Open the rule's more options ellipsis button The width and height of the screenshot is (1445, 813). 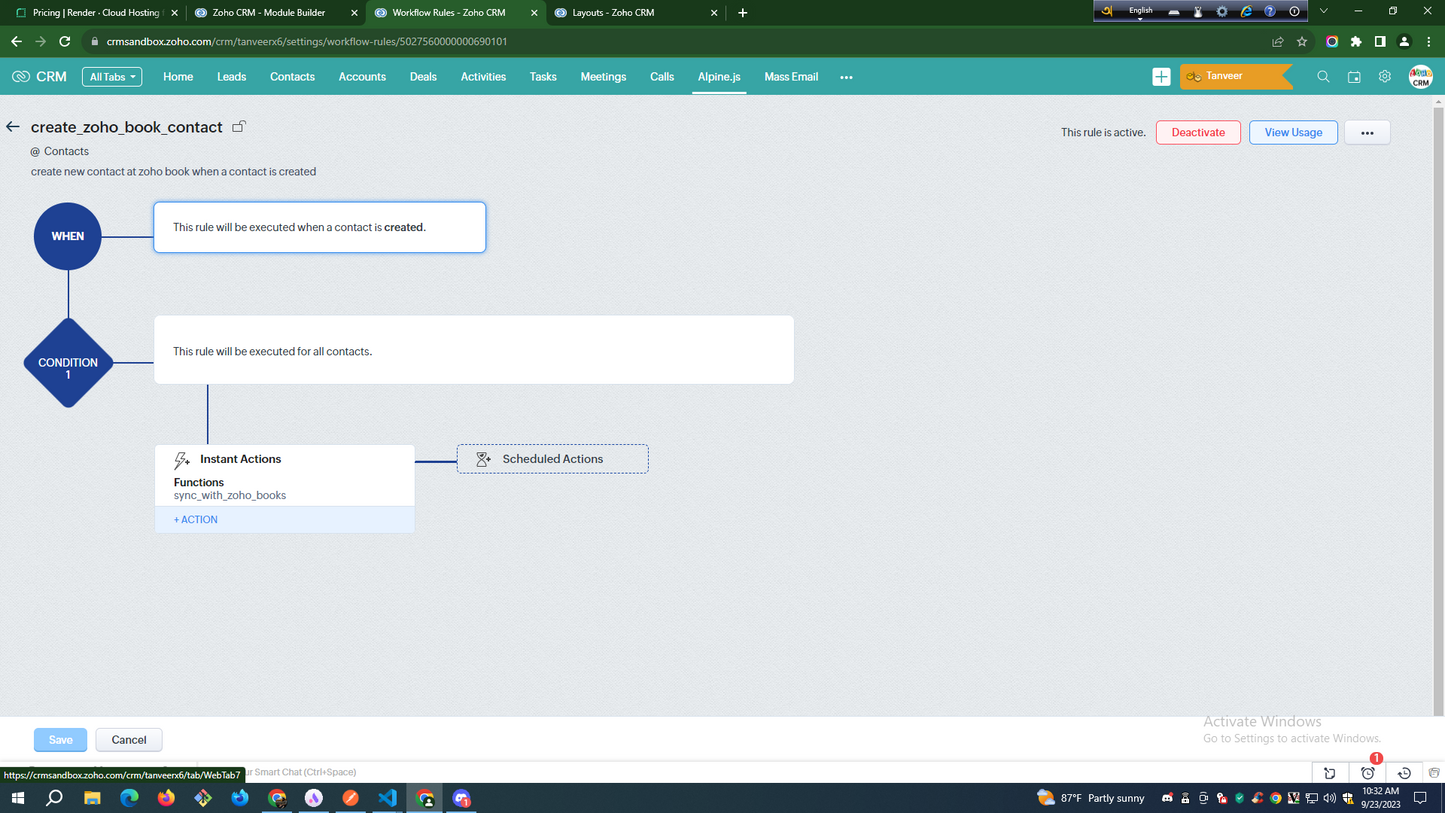pyautogui.click(x=1367, y=133)
